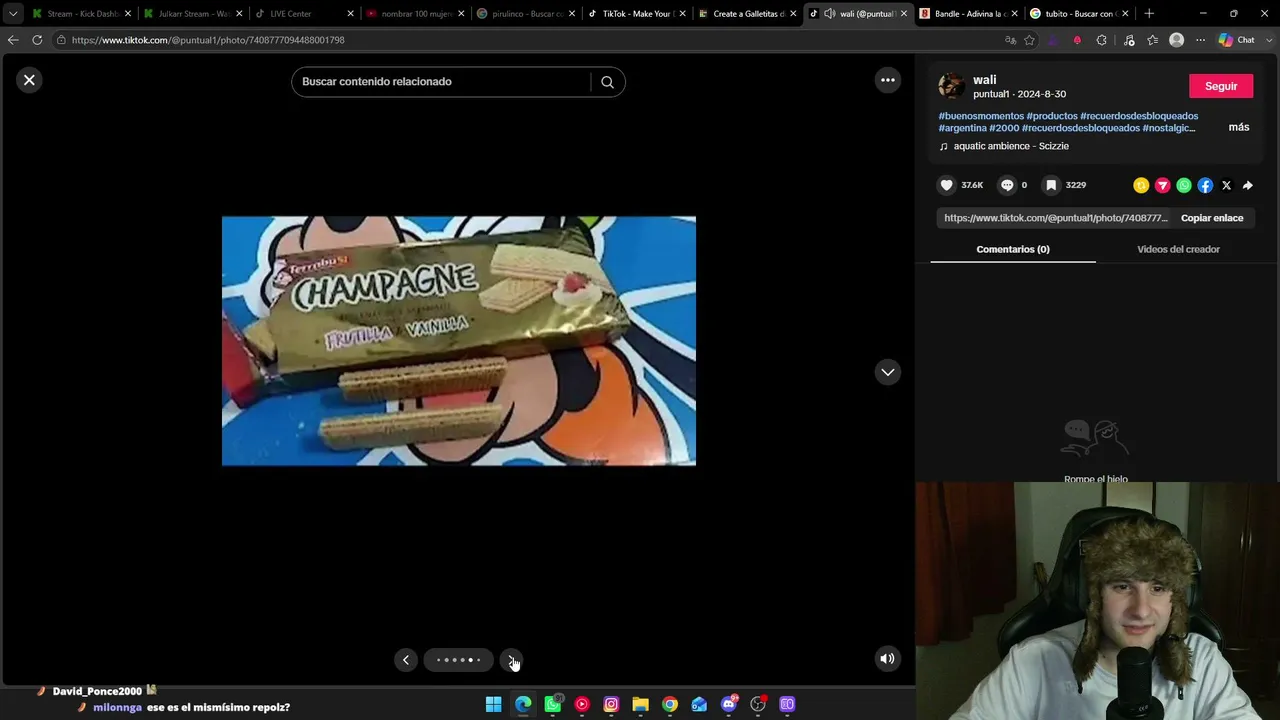Share the post on Facebook
Image resolution: width=1280 pixels, height=720 pixels.
point(1205,185)
